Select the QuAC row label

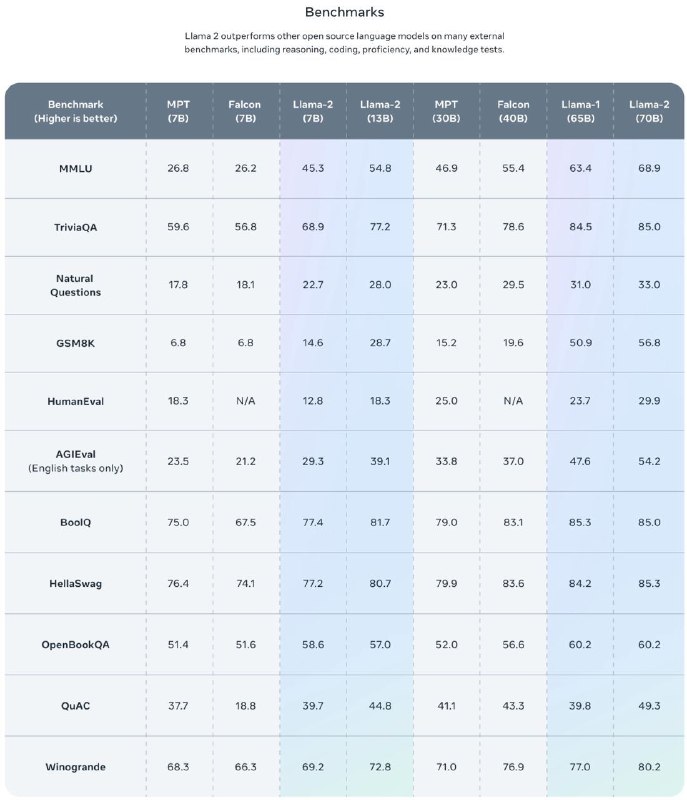(75, 706)
